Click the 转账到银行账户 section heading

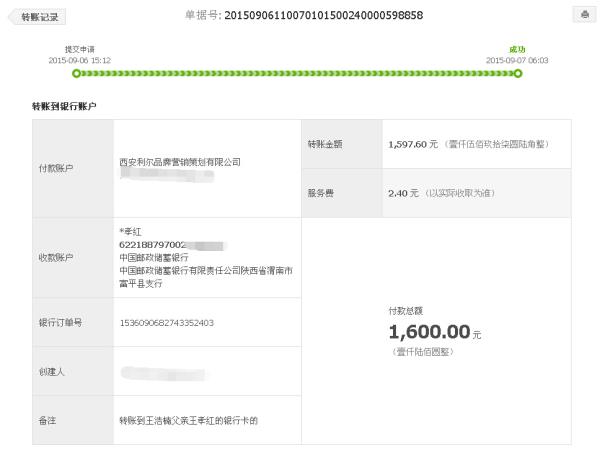pos(64,106)
